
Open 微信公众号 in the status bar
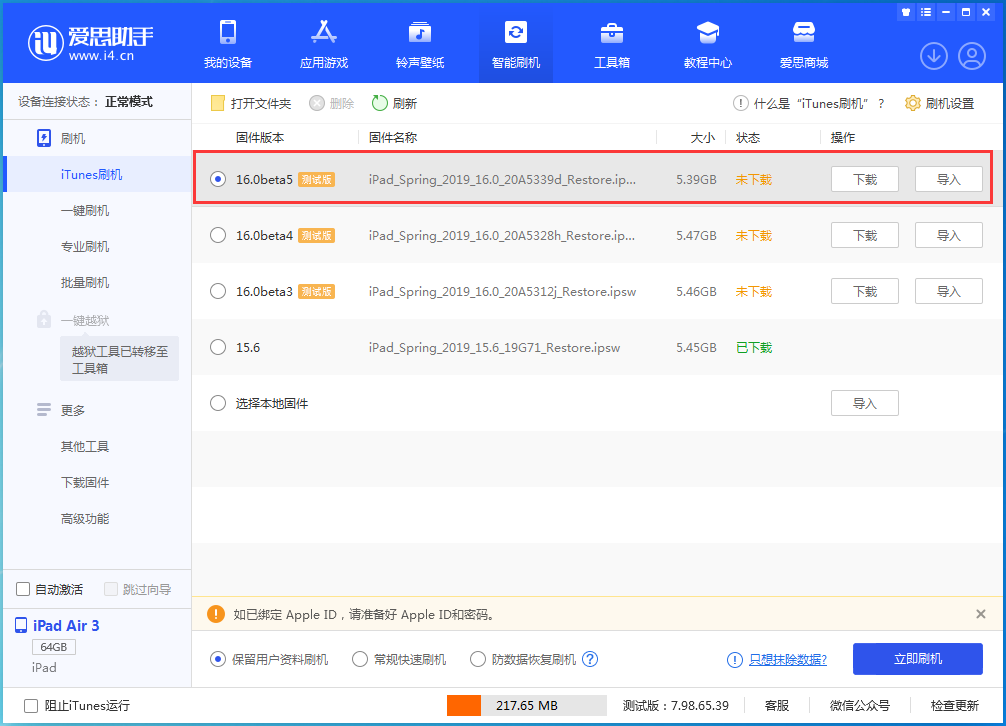860,705
